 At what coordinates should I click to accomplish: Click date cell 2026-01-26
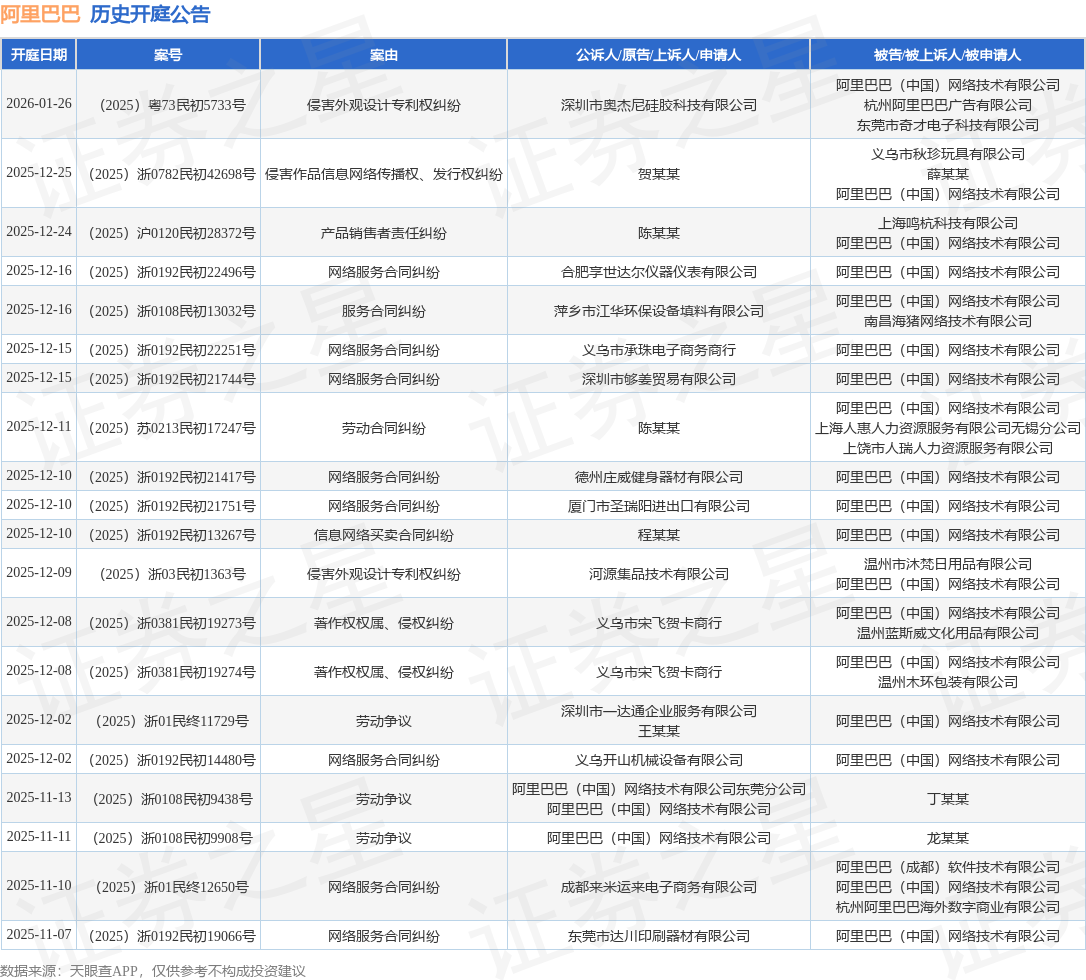coord(39,104)
